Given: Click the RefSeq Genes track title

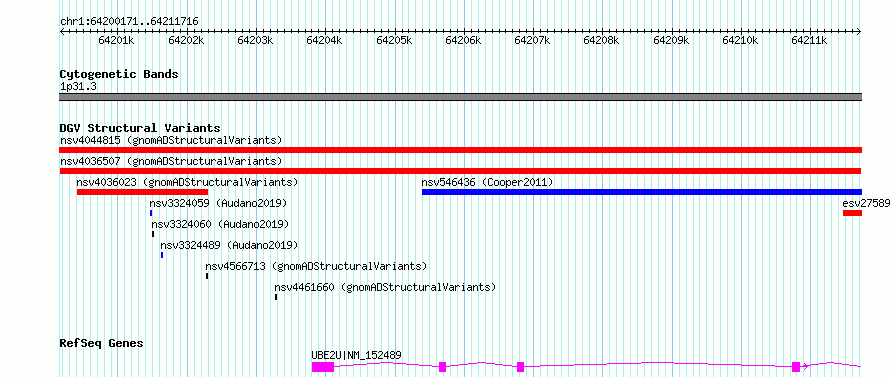Looking at the screenshot, I should [102, 344].
